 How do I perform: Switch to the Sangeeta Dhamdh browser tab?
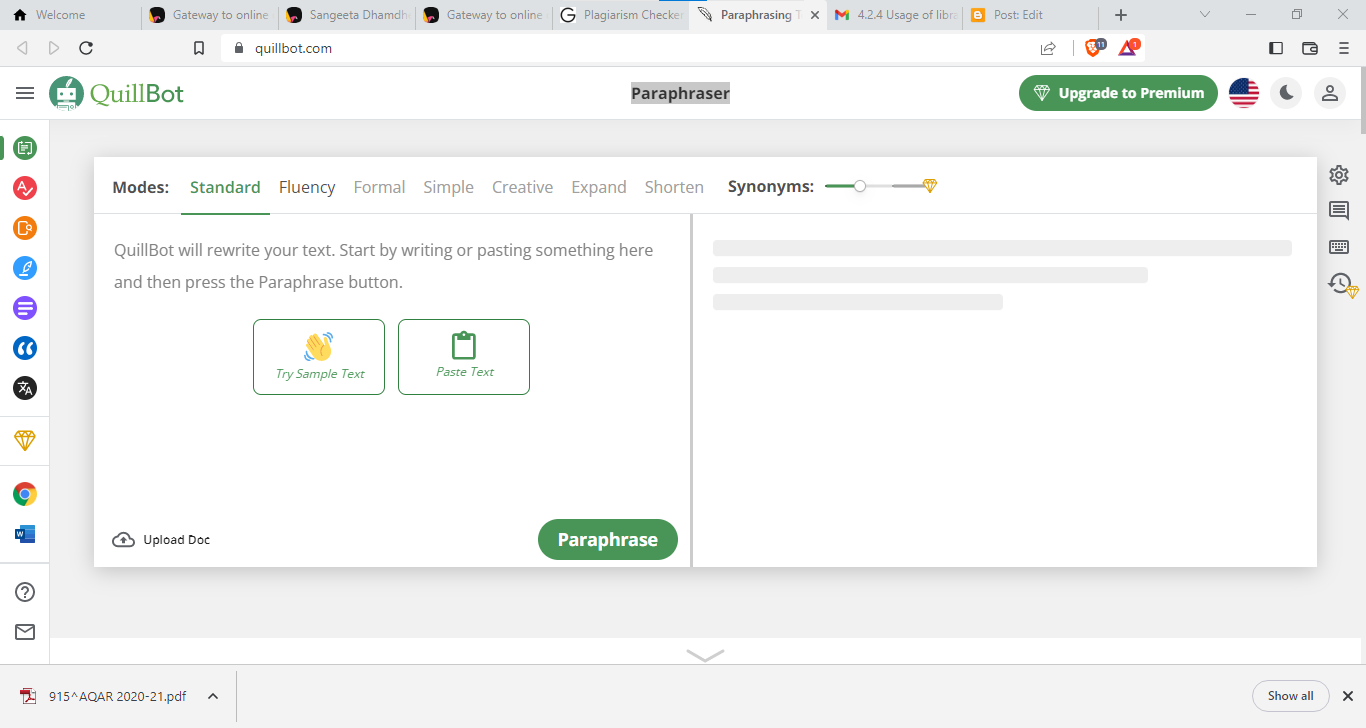[x=346, y=15]
